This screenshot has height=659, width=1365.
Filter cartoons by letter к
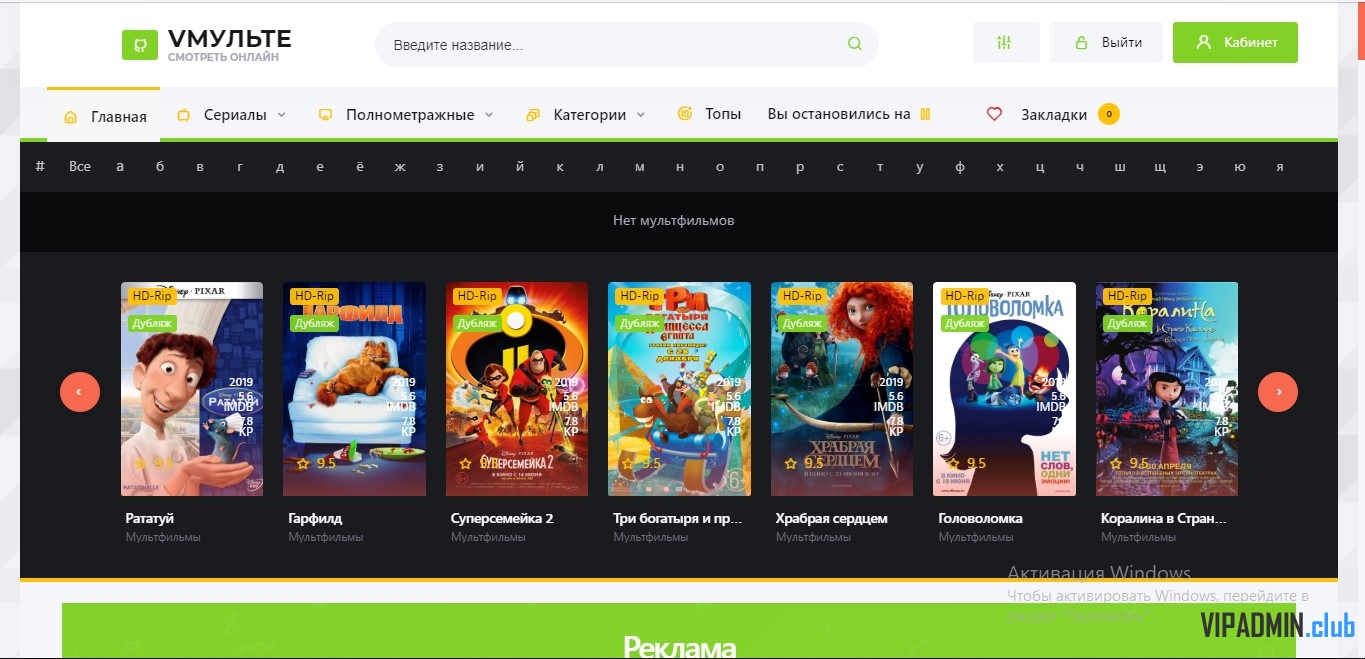pos(560,167)
